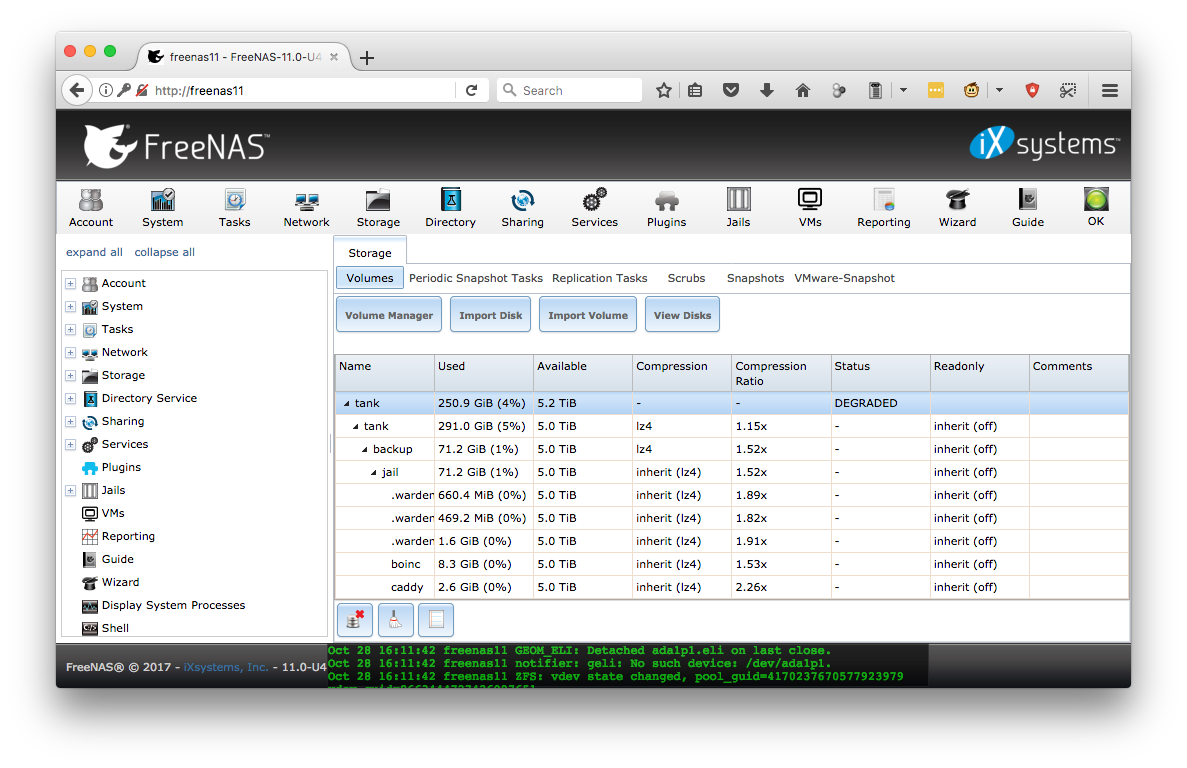Expand the Tasks node in the sidebar tree

(x=70, y=330)
